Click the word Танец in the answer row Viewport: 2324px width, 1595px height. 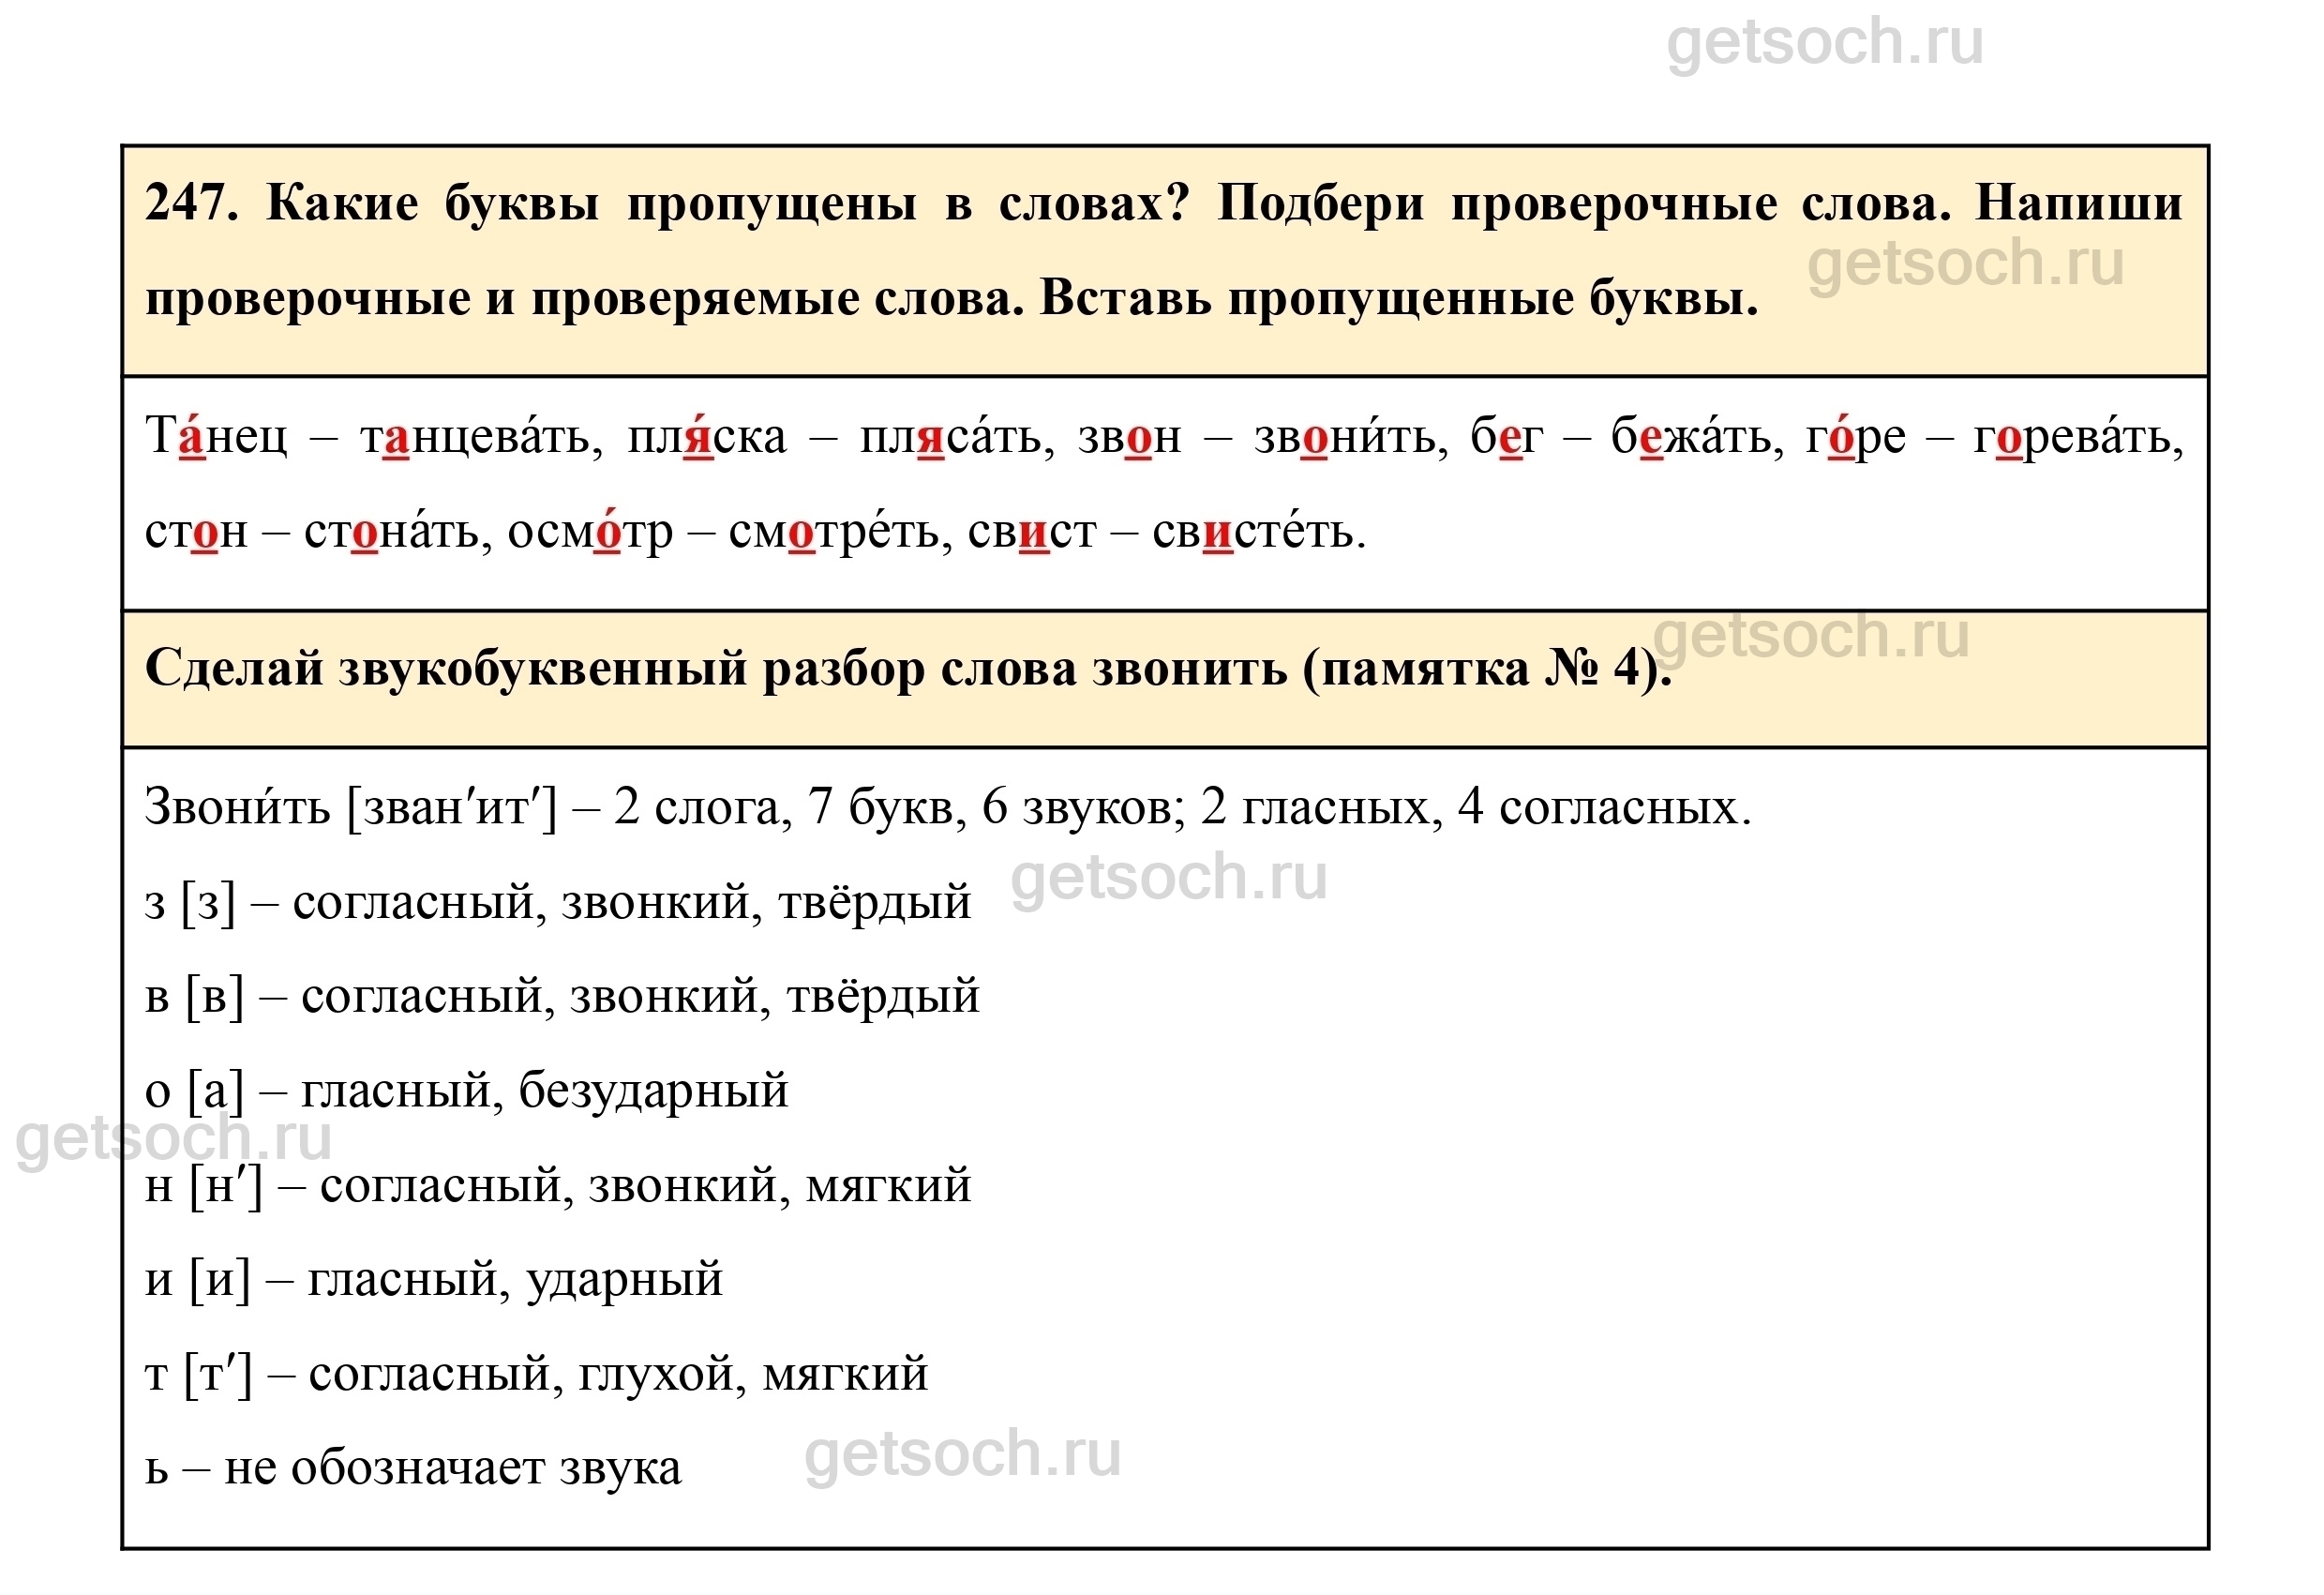[x=216, y=438]
